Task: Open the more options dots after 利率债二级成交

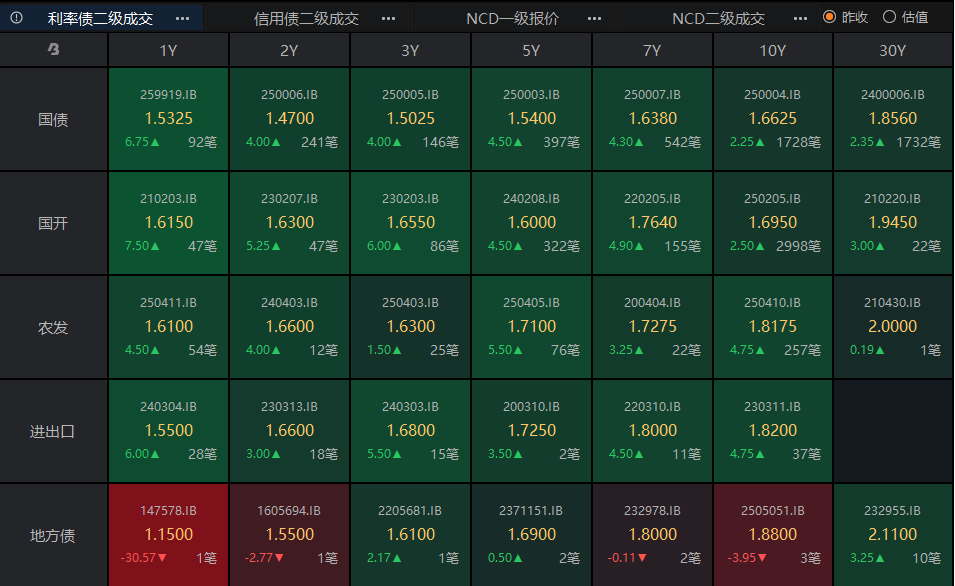Action: 182,18
